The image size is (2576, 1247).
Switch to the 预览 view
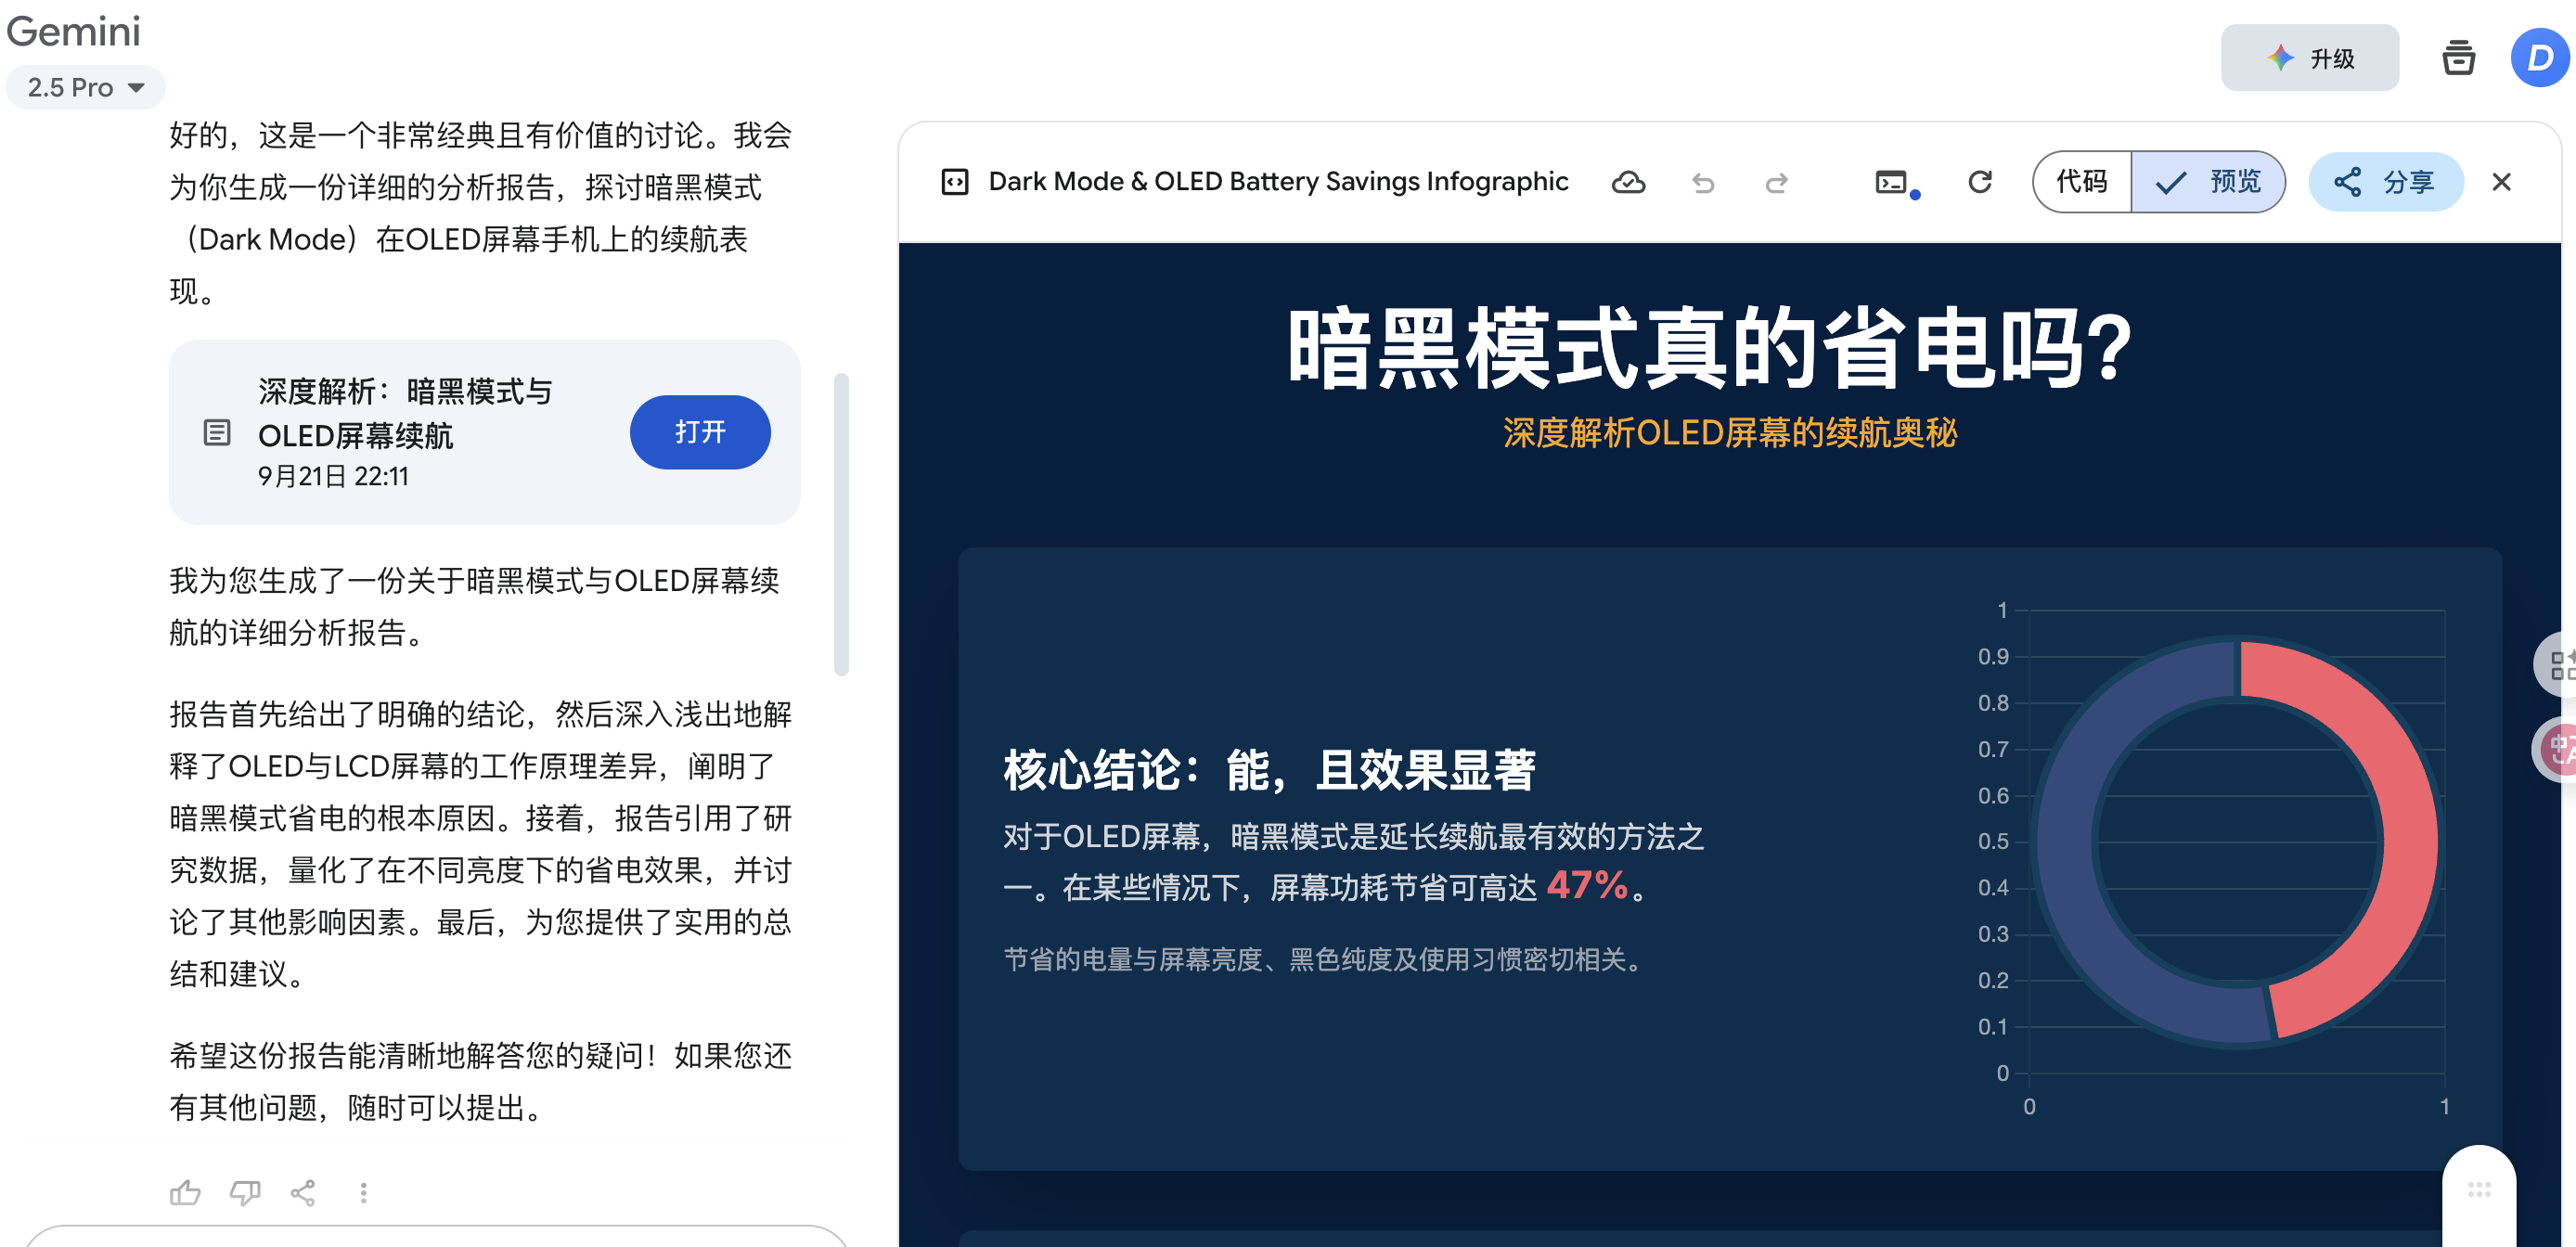pyautogui.click(x=2208, y=182)
